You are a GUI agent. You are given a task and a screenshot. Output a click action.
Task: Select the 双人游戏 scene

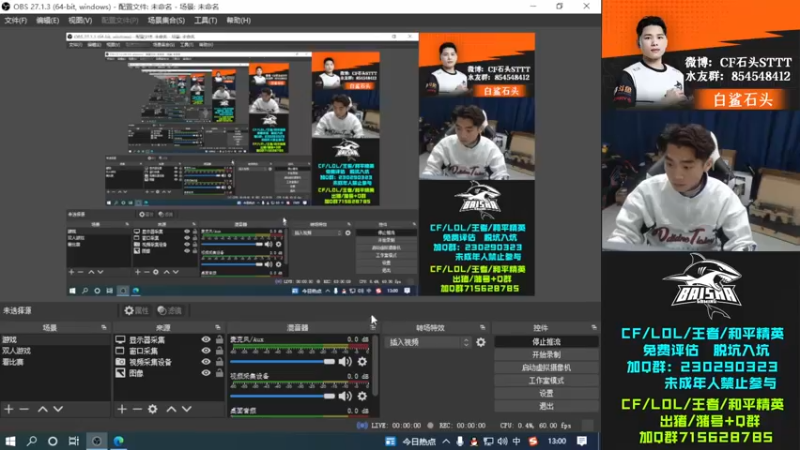[55, 351]
